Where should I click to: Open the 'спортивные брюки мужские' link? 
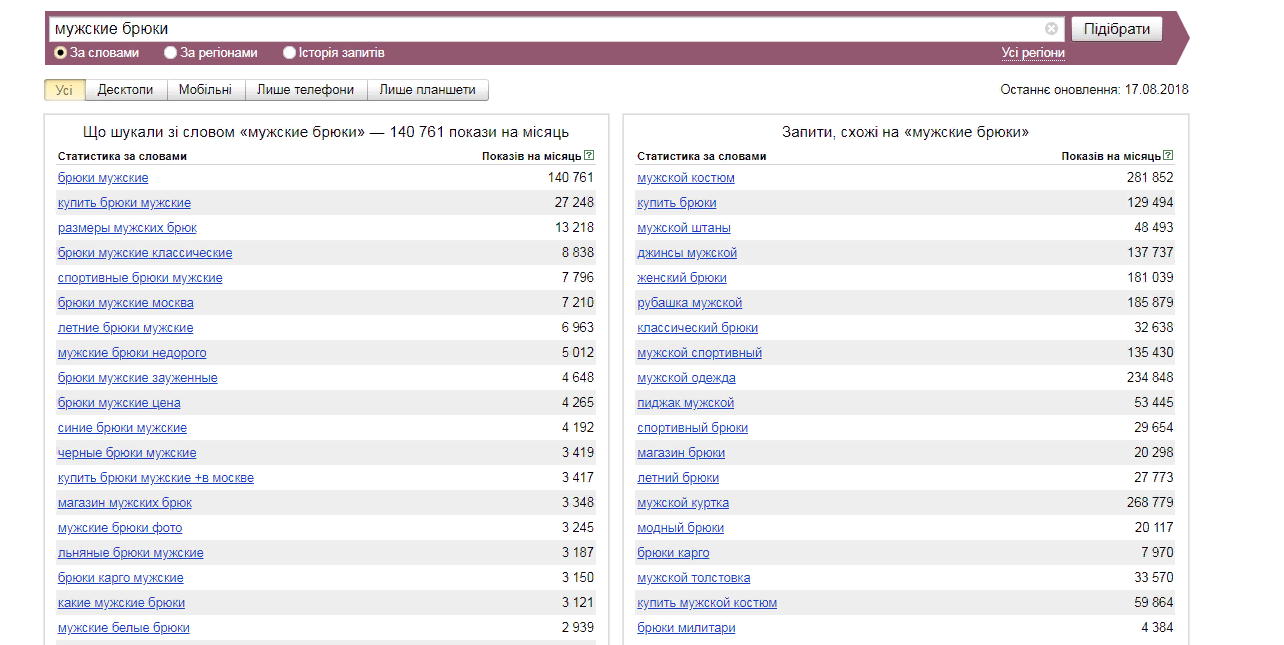tap(140, 278)
